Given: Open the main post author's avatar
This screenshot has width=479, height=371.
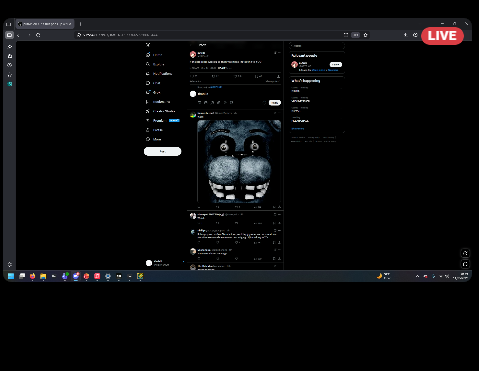Looking at the screenshot, I should point(193,54).
